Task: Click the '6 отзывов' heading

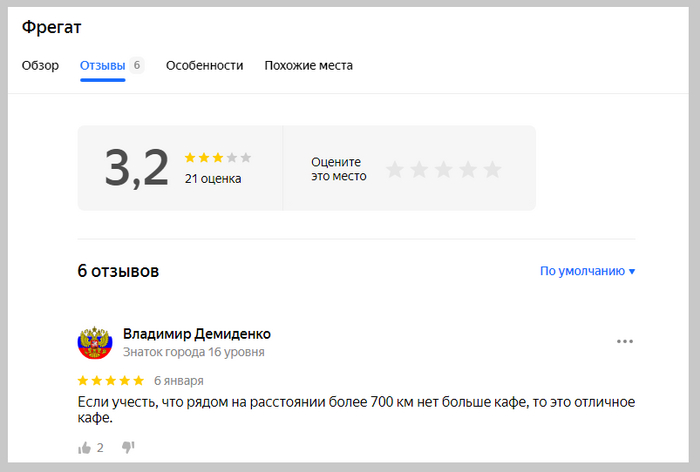Action: point(118,271)
